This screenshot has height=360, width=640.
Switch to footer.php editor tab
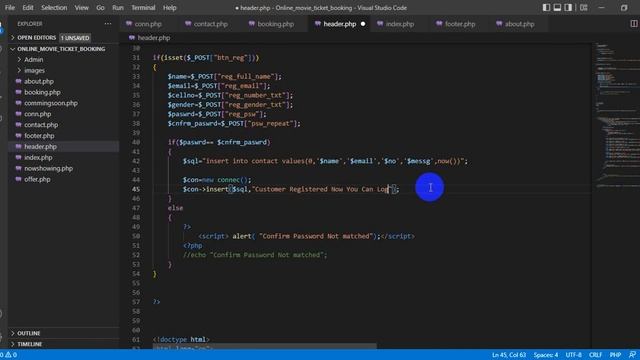click(x=460, y=24)
